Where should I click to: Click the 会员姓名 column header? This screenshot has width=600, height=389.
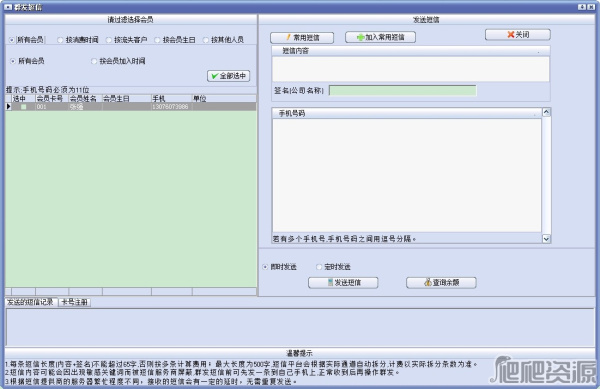(86, 99)
